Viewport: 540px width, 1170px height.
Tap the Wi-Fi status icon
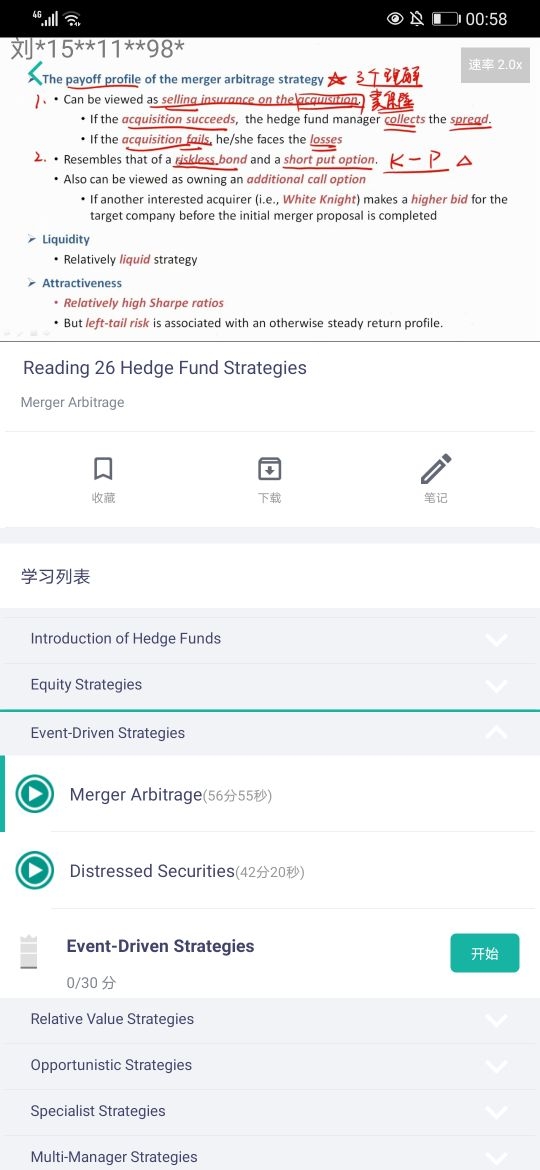[x=72, y=19]
